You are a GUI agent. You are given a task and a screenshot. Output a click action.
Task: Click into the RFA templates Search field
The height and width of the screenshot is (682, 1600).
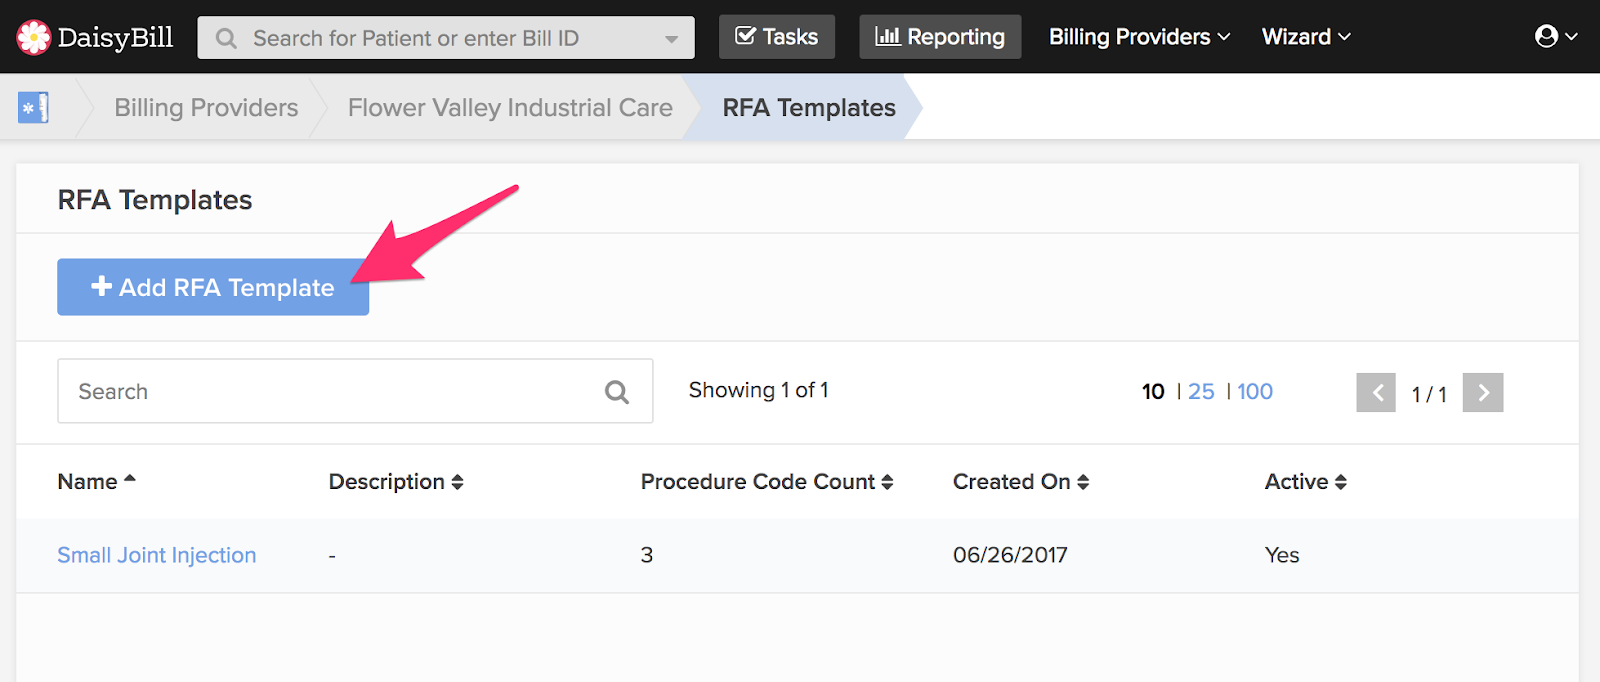point(330,392)
